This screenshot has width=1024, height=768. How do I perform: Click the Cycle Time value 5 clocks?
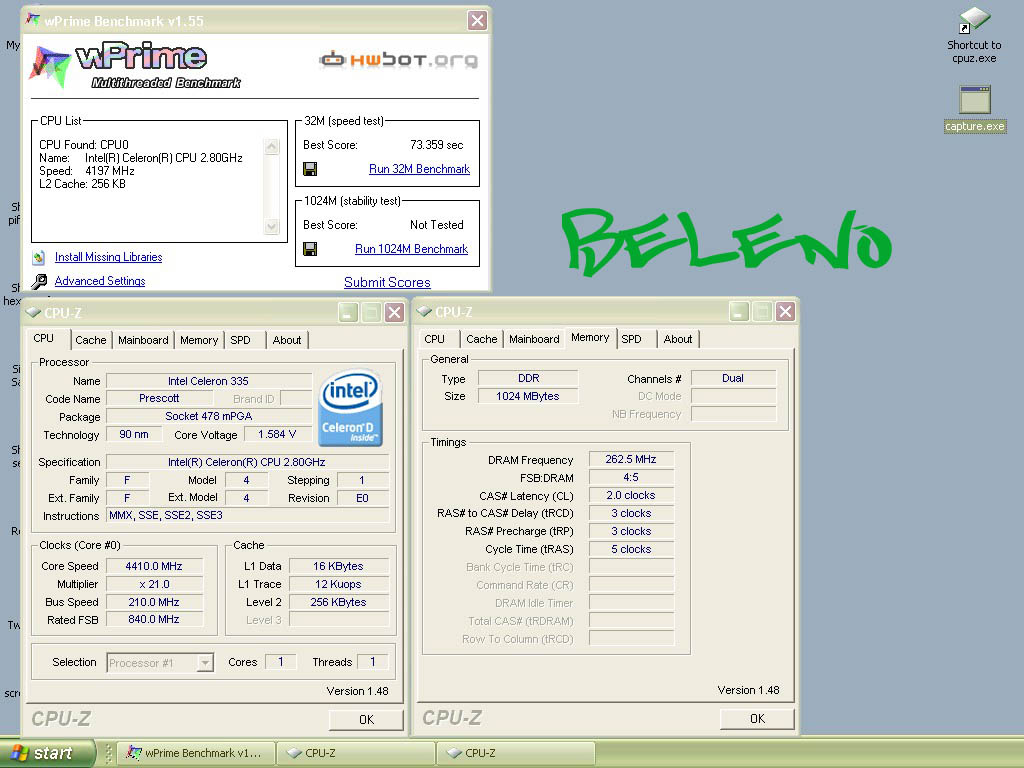pos(631,549)
